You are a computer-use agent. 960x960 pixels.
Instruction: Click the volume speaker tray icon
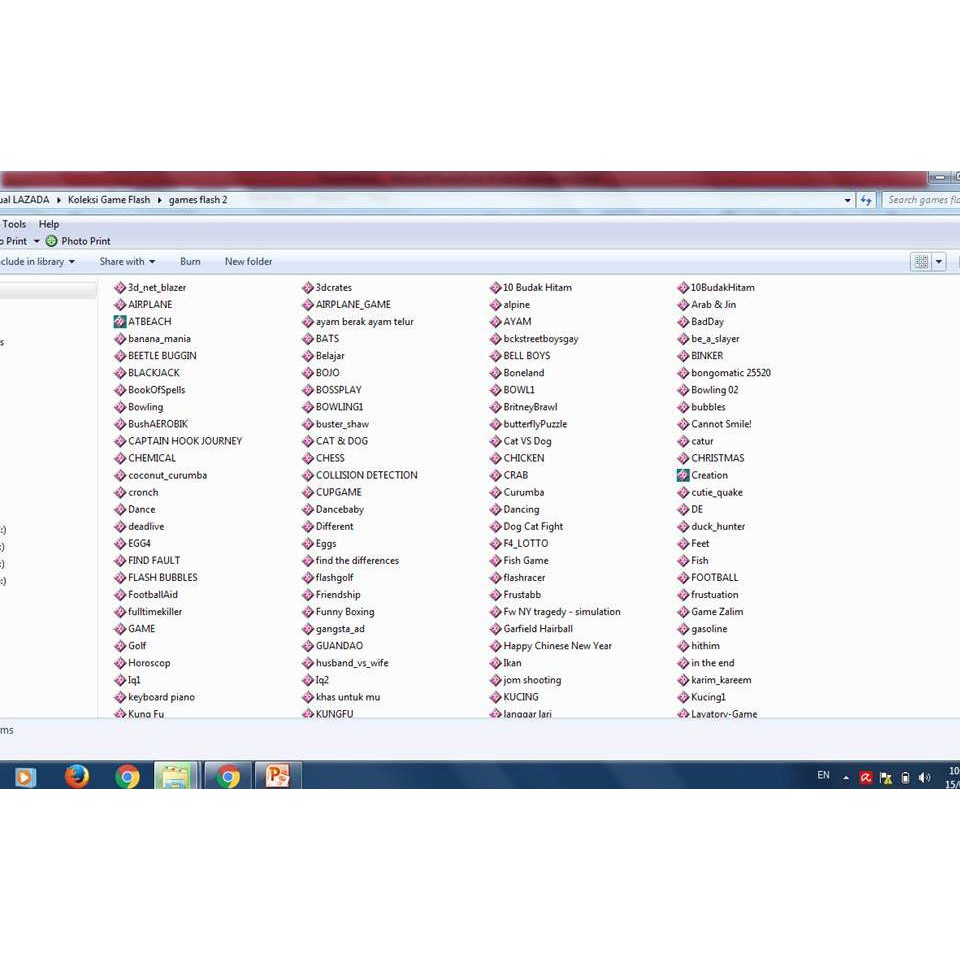click(x=924, y=777)
